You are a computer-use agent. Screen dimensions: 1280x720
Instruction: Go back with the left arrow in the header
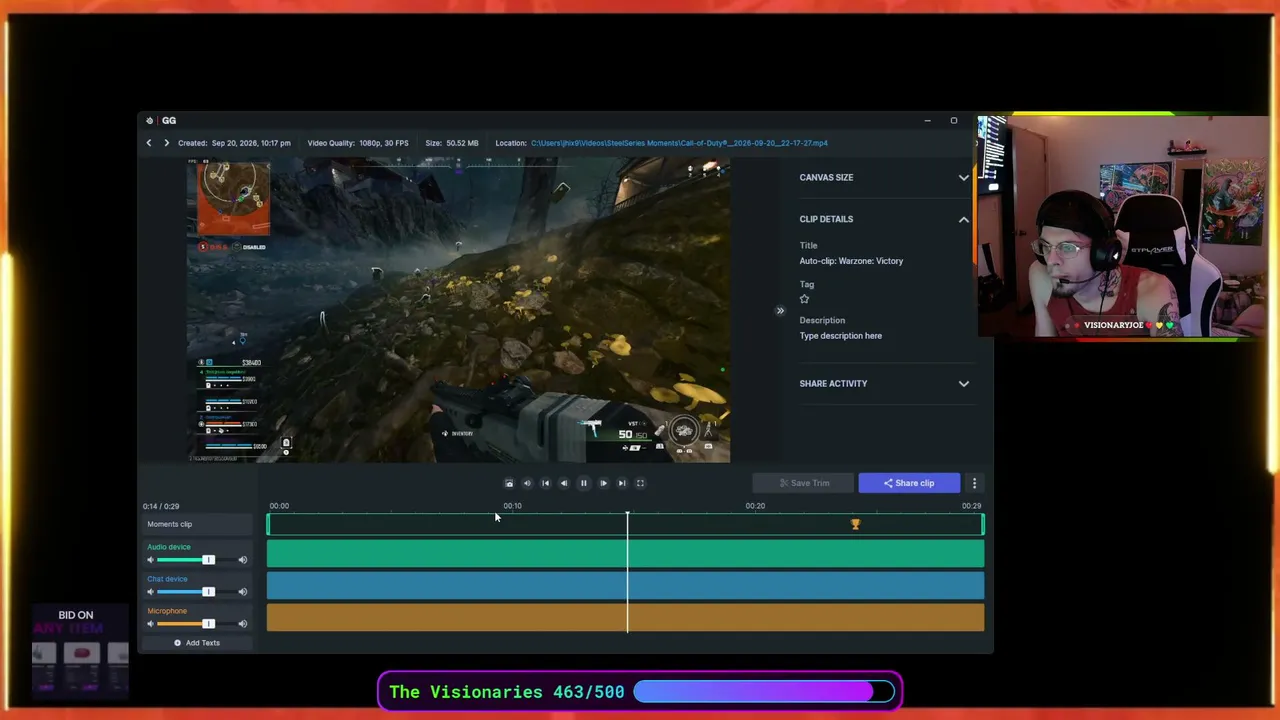(x=149, y=143)
